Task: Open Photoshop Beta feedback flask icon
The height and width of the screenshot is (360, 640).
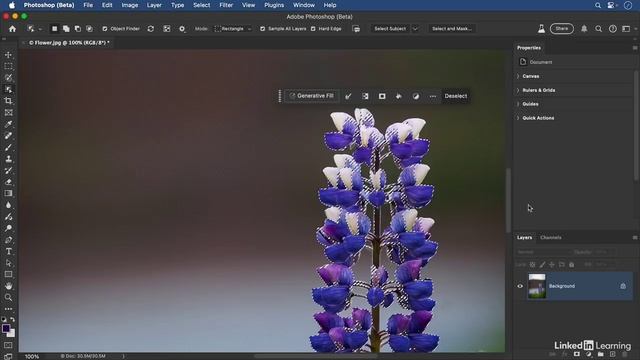Action: [x=541, y=29]
